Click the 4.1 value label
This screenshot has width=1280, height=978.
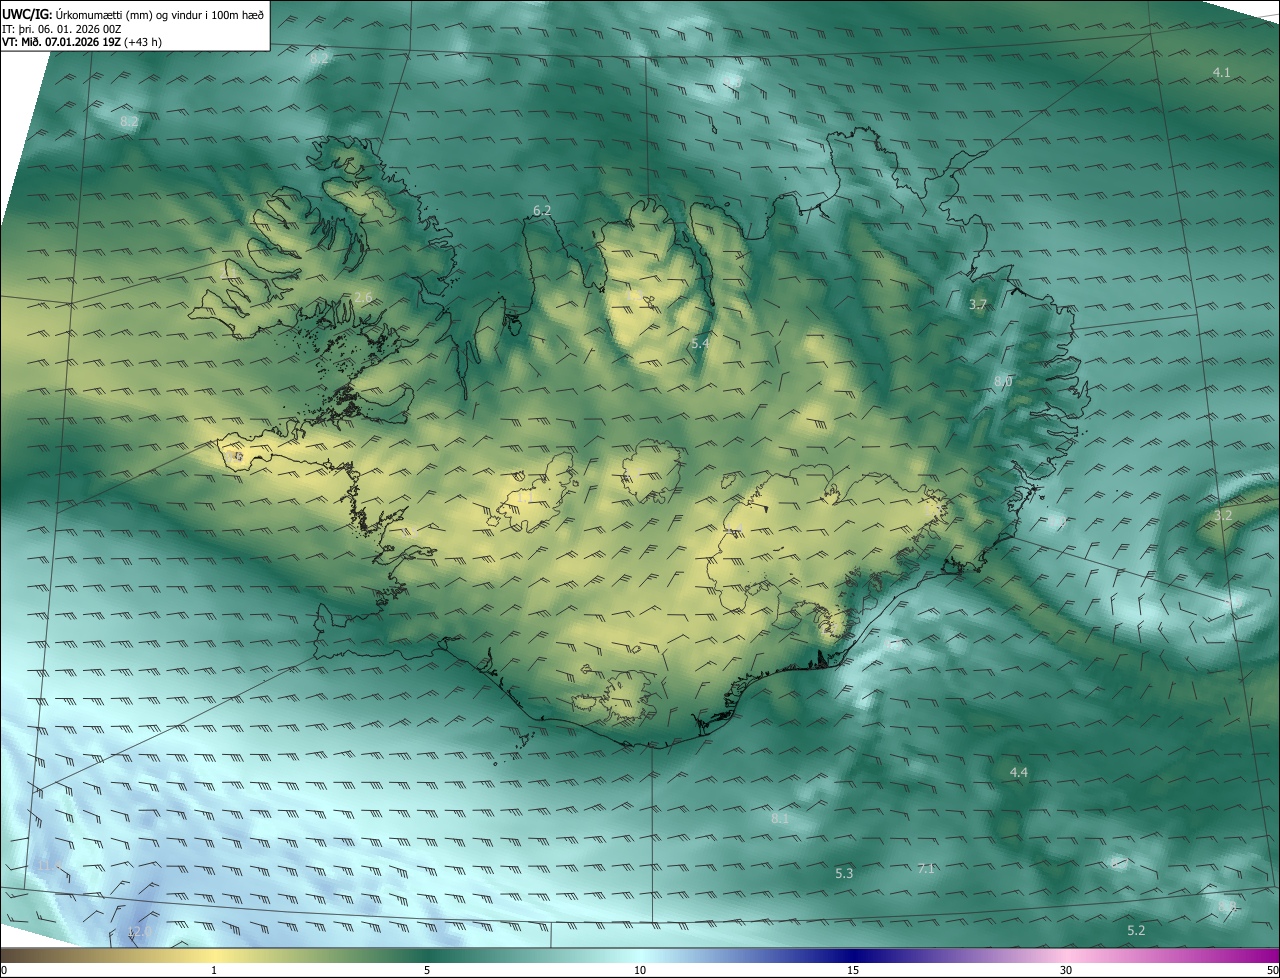pyautogui.click(x=1221, y=73)
